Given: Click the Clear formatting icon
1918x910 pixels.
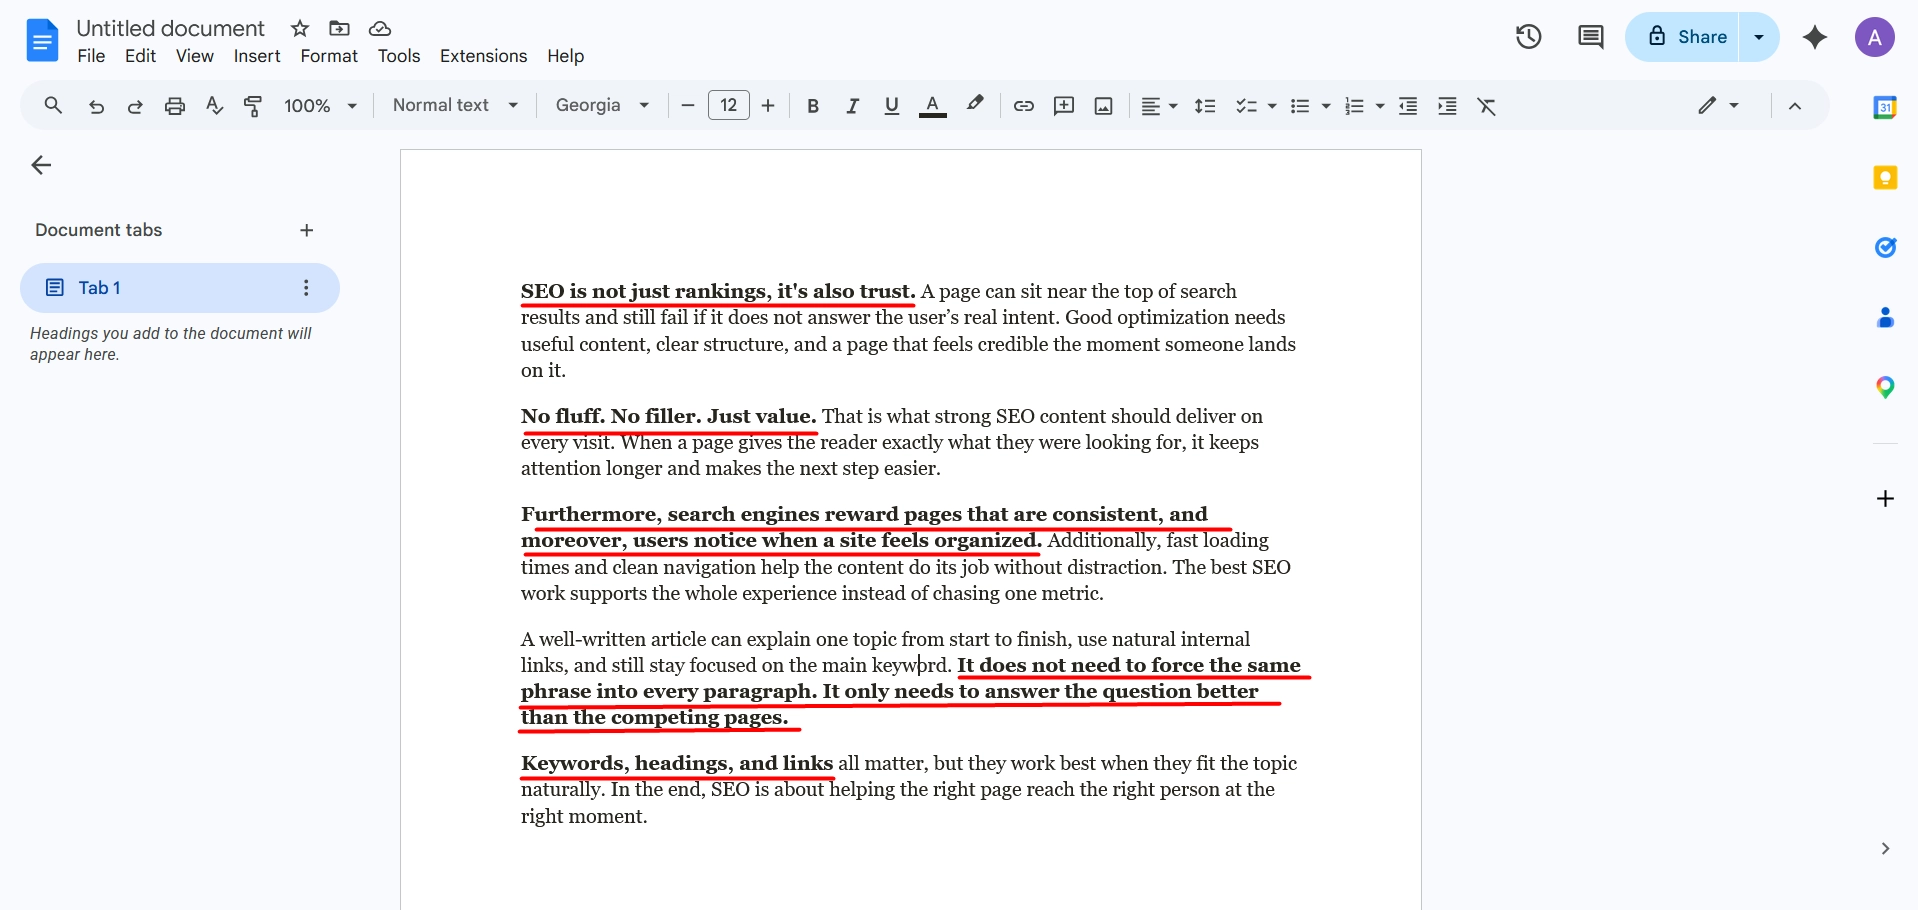Looking at the screenshot, I should 1487,106.
